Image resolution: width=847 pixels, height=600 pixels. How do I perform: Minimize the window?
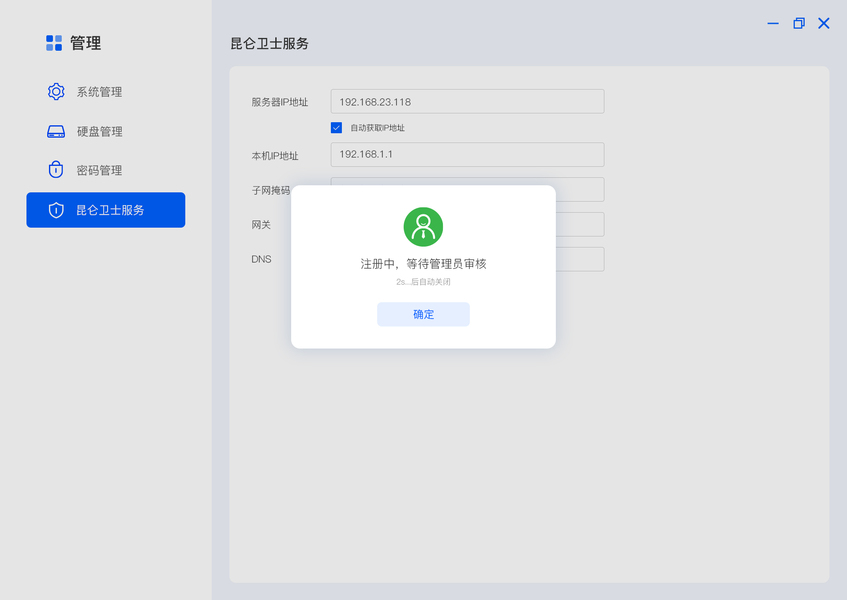[x=773, y=23]
